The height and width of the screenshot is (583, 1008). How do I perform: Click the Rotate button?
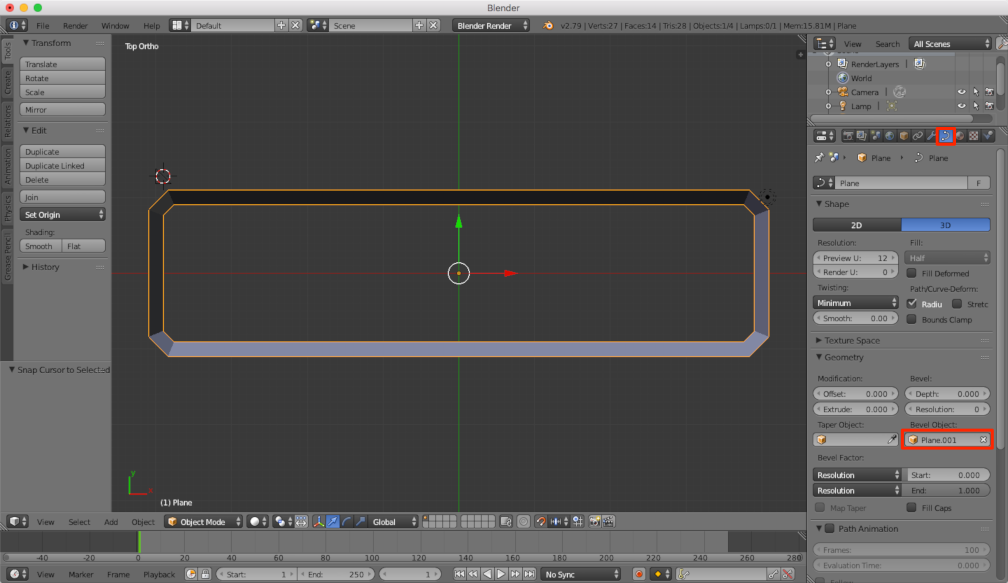pyautogui.click(x=62, y=78)
